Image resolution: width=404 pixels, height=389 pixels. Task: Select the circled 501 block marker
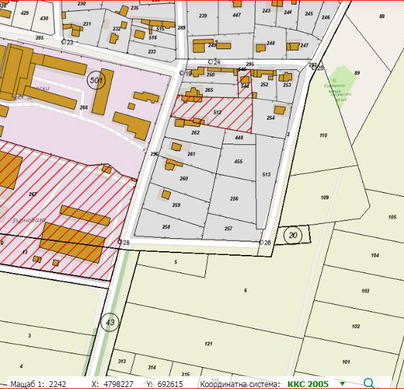pos(96,80)
